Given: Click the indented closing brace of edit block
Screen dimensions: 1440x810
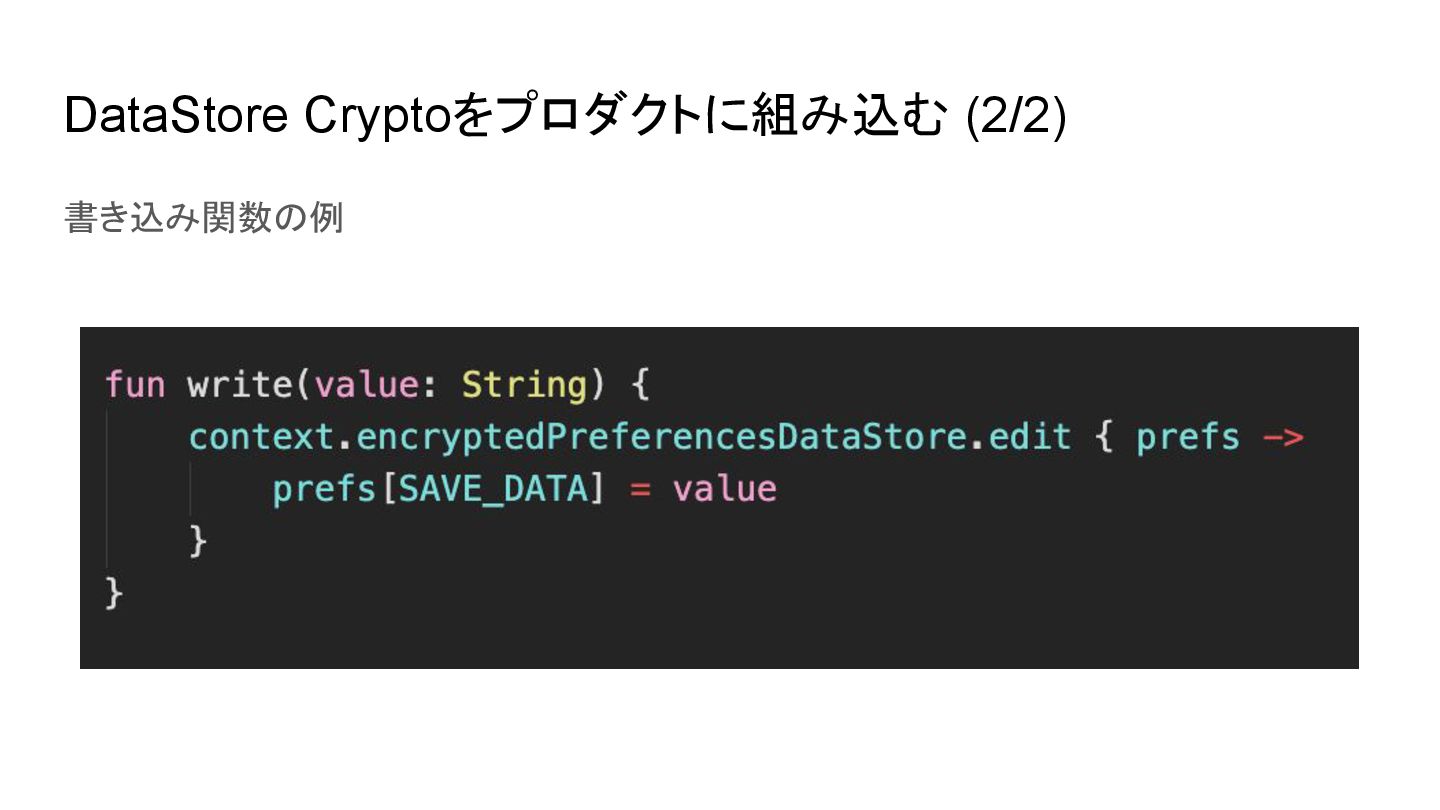Looking at the screenshot, I should [x=198, y=541].
